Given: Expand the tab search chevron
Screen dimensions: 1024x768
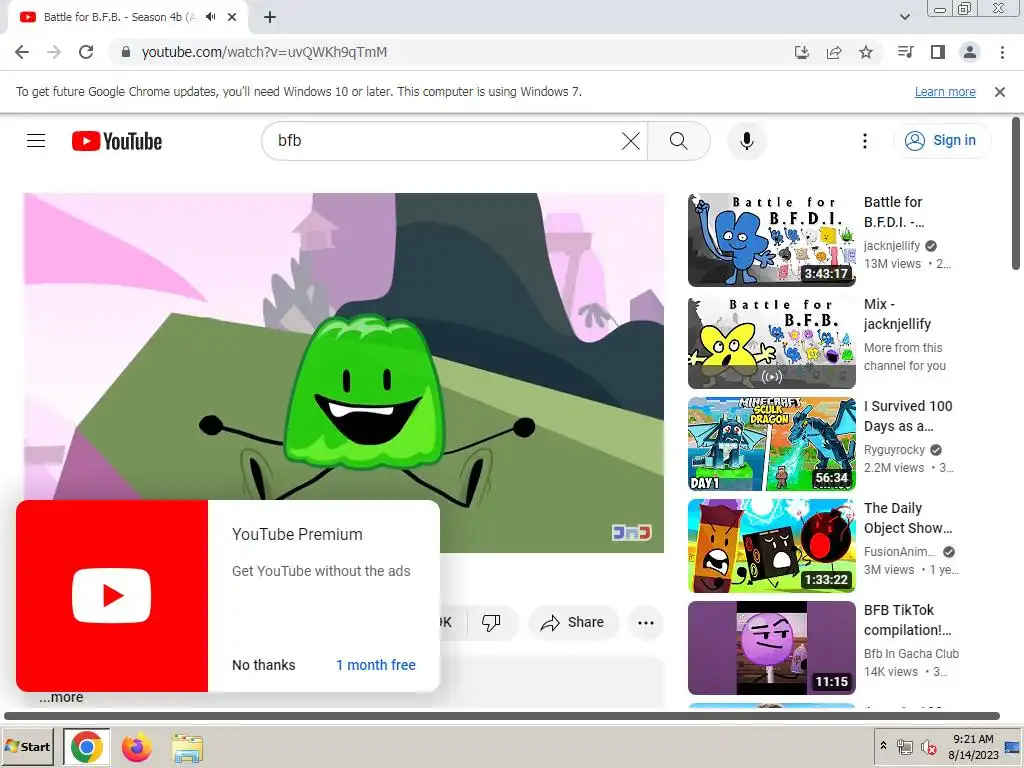Looking at the screenshot, I should click(904, 17).
